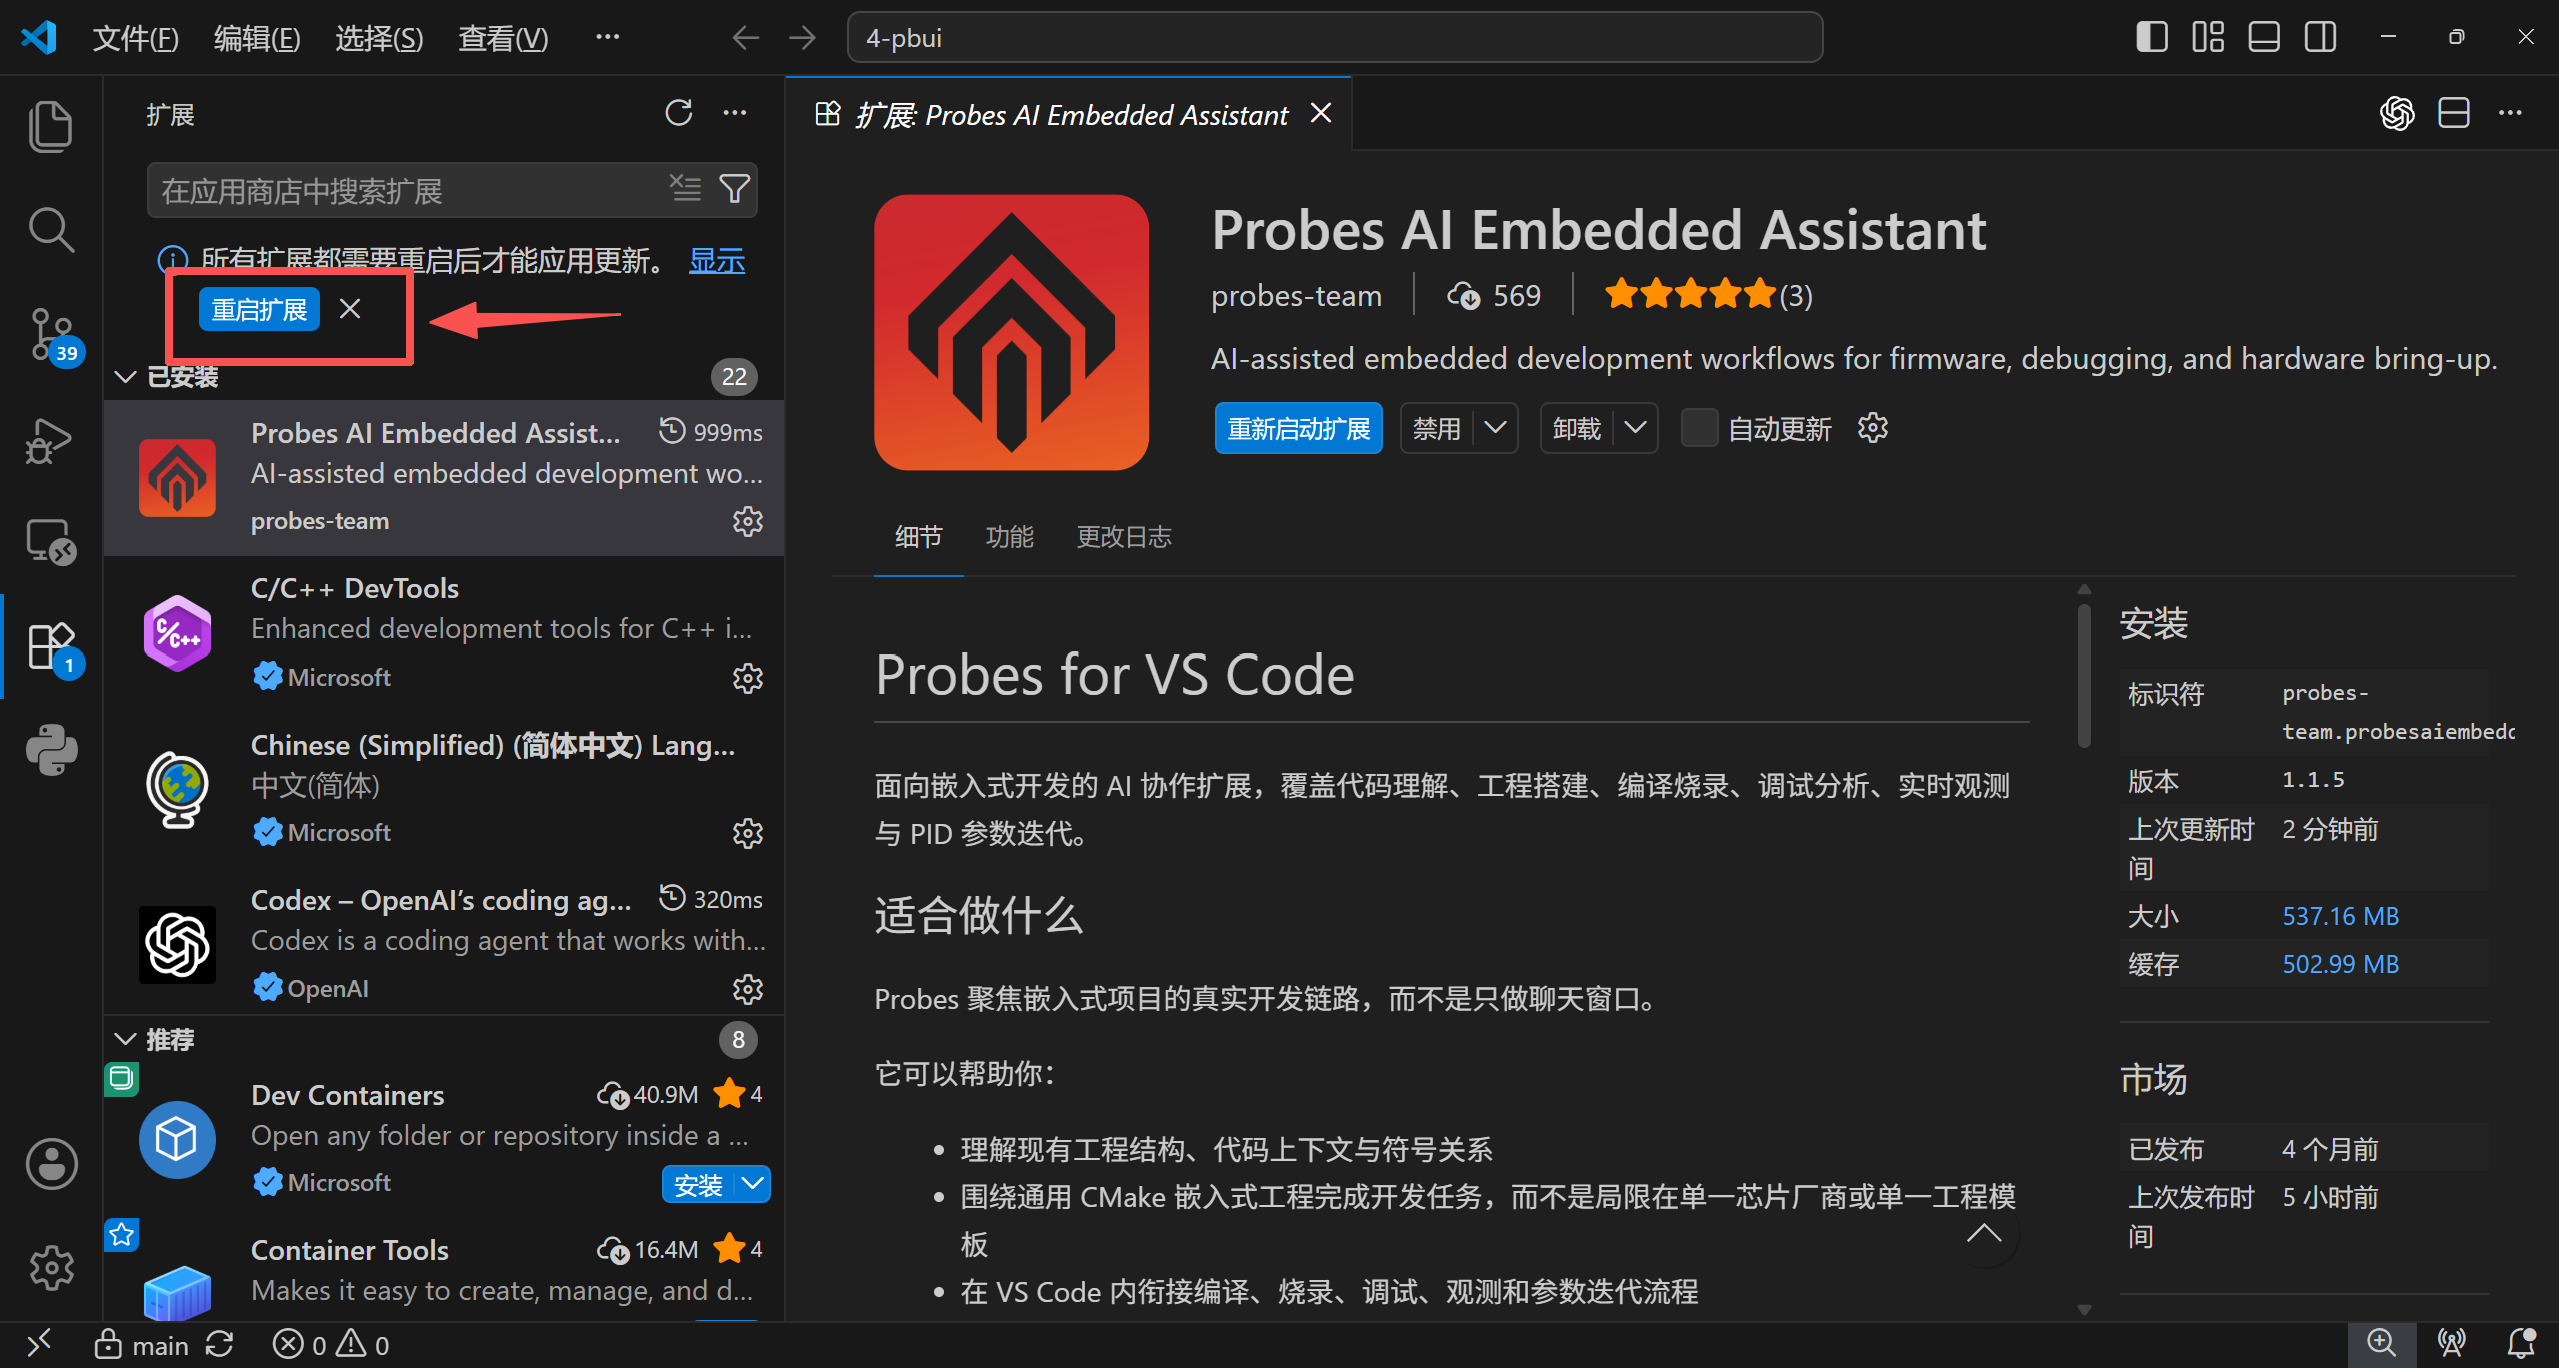Open zoom icon in status bar
Viewport: 2559px width, 1368px height.
pyautogui.click(x=2381, y=1344)
